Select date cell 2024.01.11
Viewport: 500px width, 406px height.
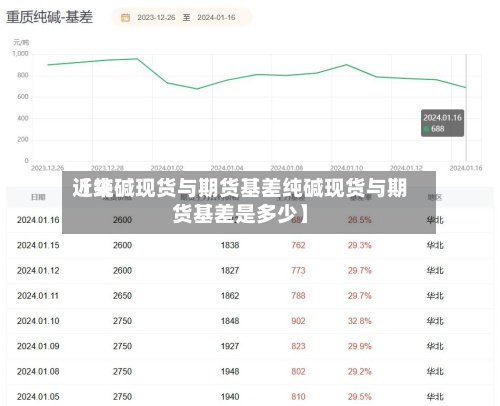[x=38, y=296]
